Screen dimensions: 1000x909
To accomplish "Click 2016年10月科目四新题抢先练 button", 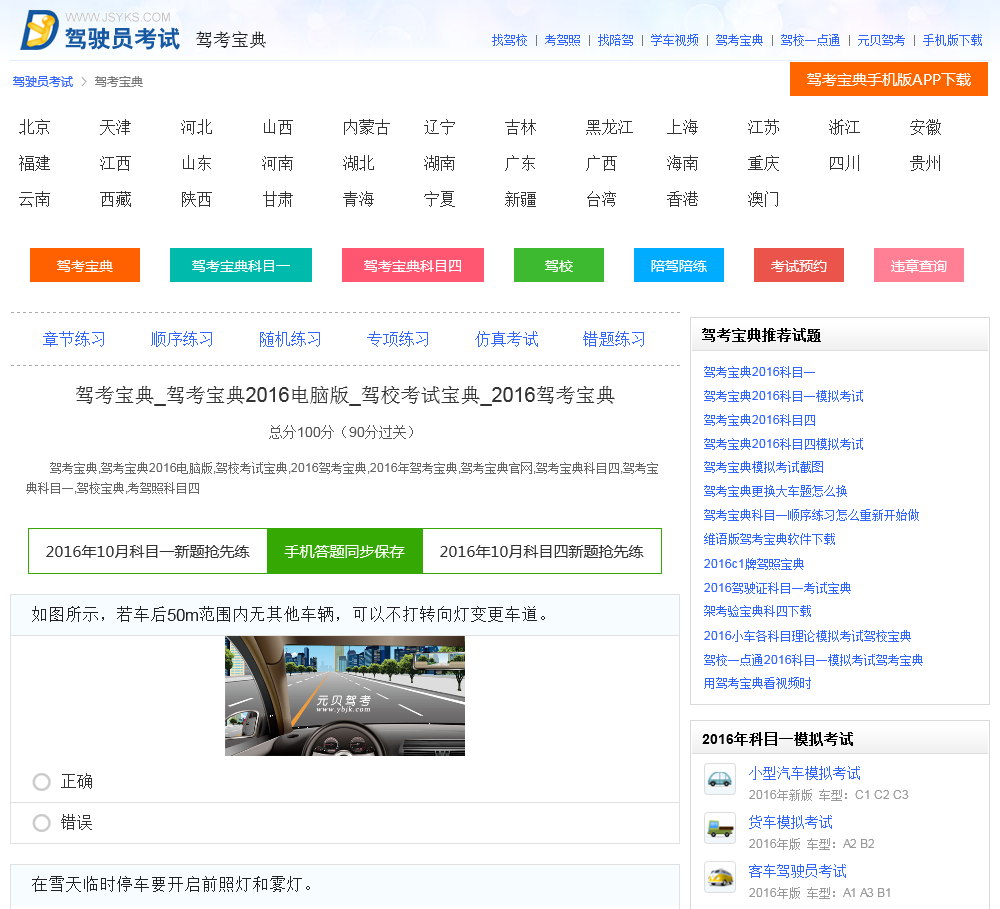I will (541, 551).
